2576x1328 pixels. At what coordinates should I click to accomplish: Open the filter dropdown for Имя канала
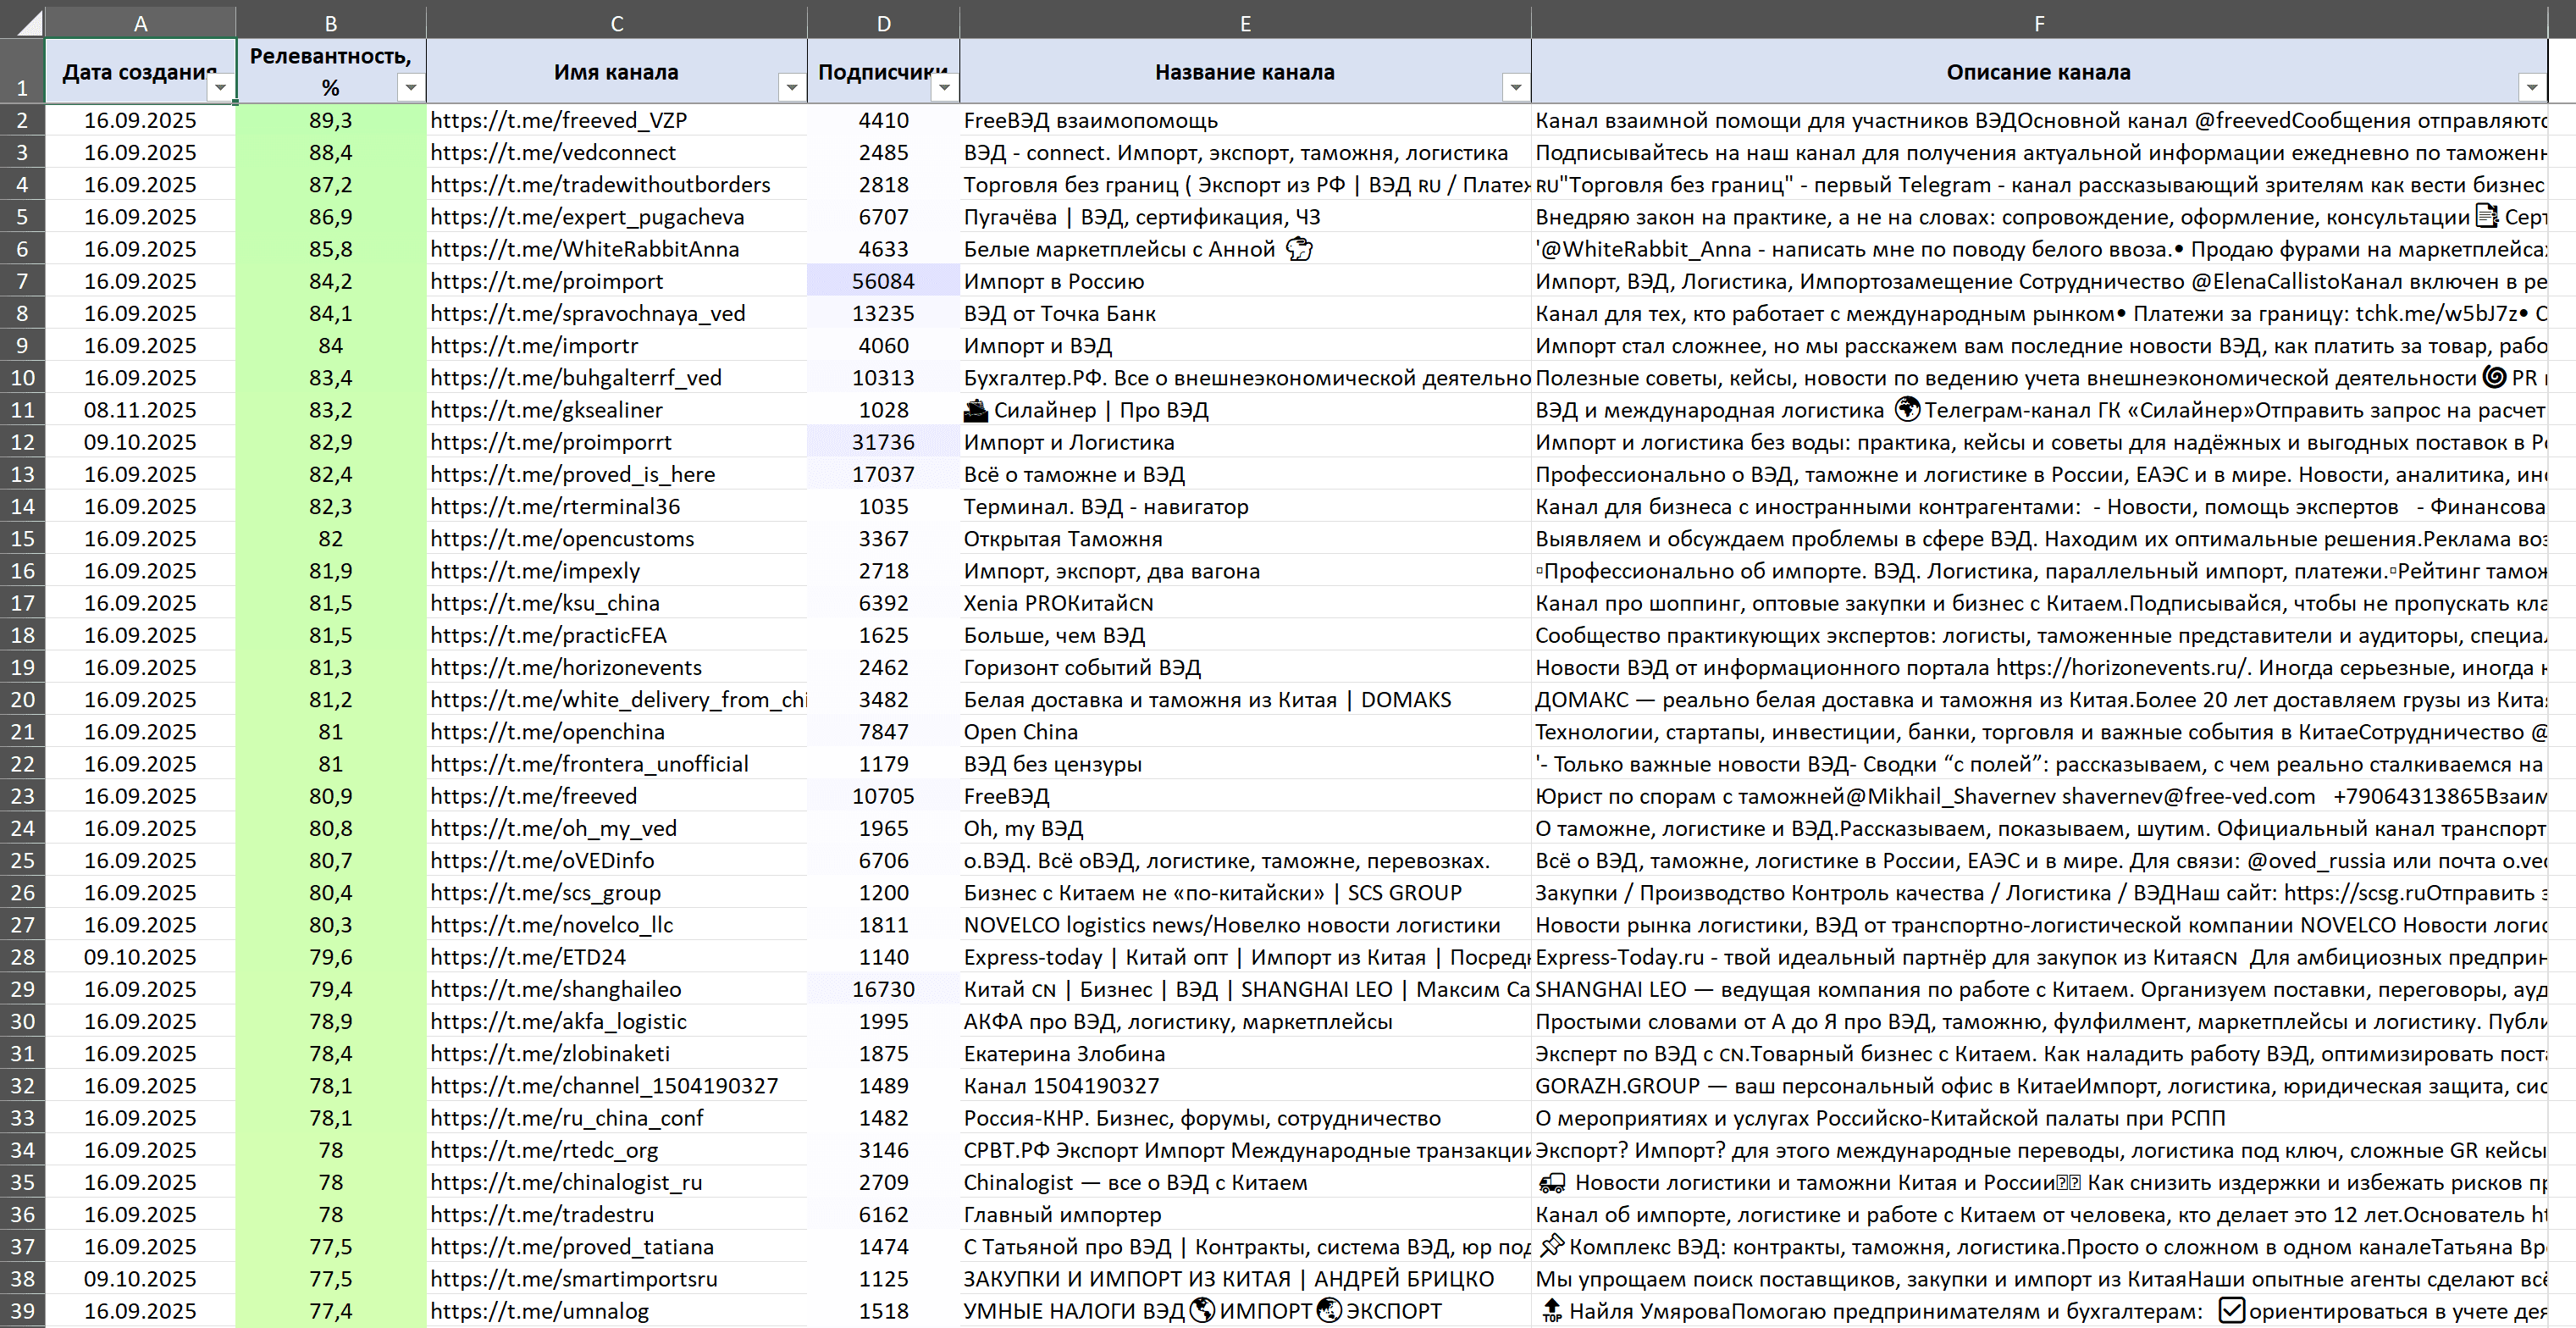(x=791, y=88)
